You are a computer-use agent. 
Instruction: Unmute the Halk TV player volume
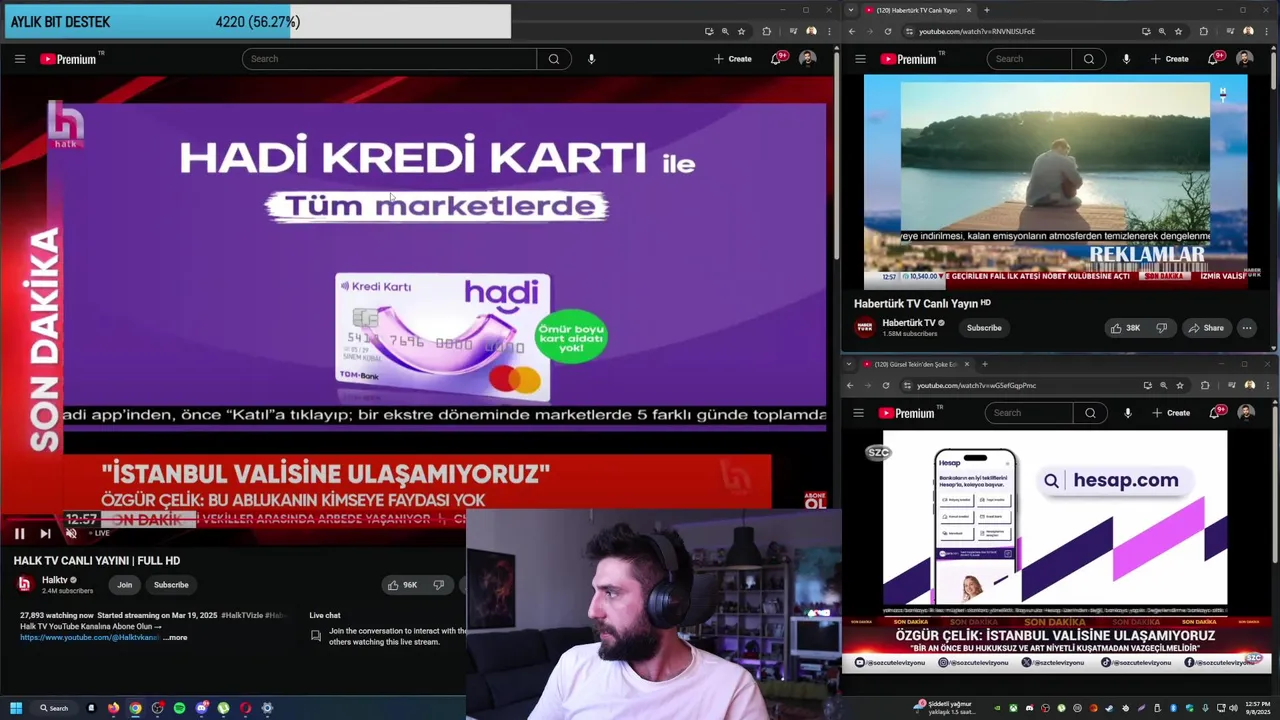(x=71, y=533)
